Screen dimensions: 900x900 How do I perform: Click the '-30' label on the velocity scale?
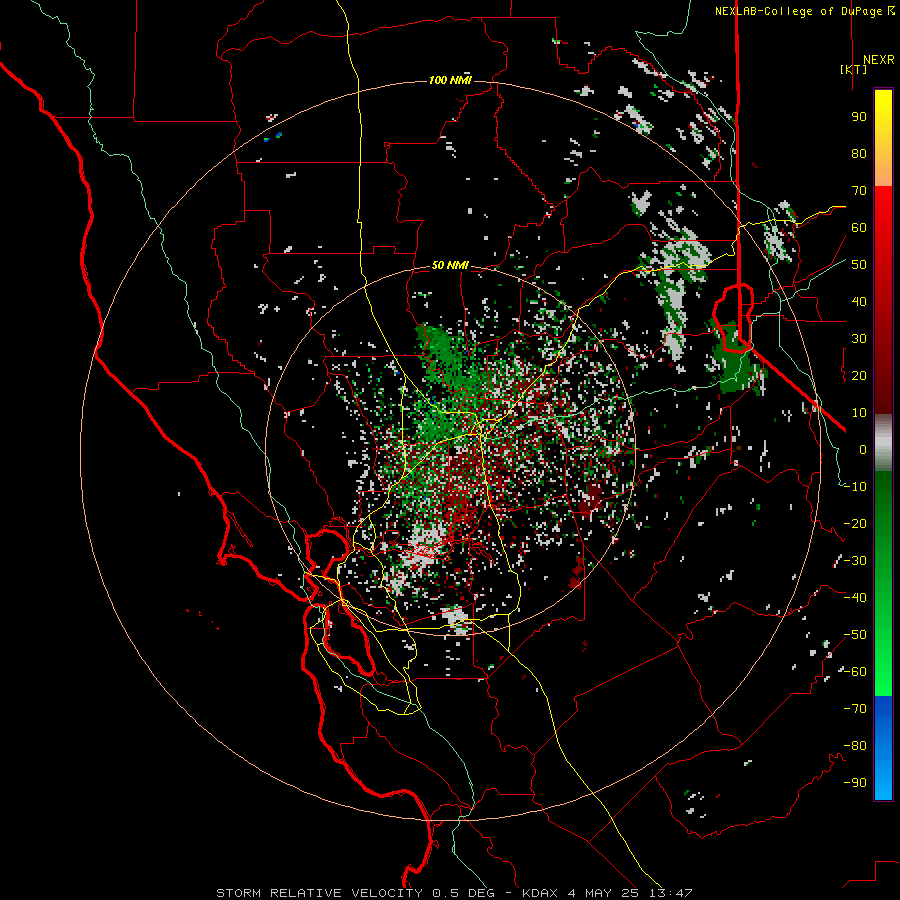[855, 561]
